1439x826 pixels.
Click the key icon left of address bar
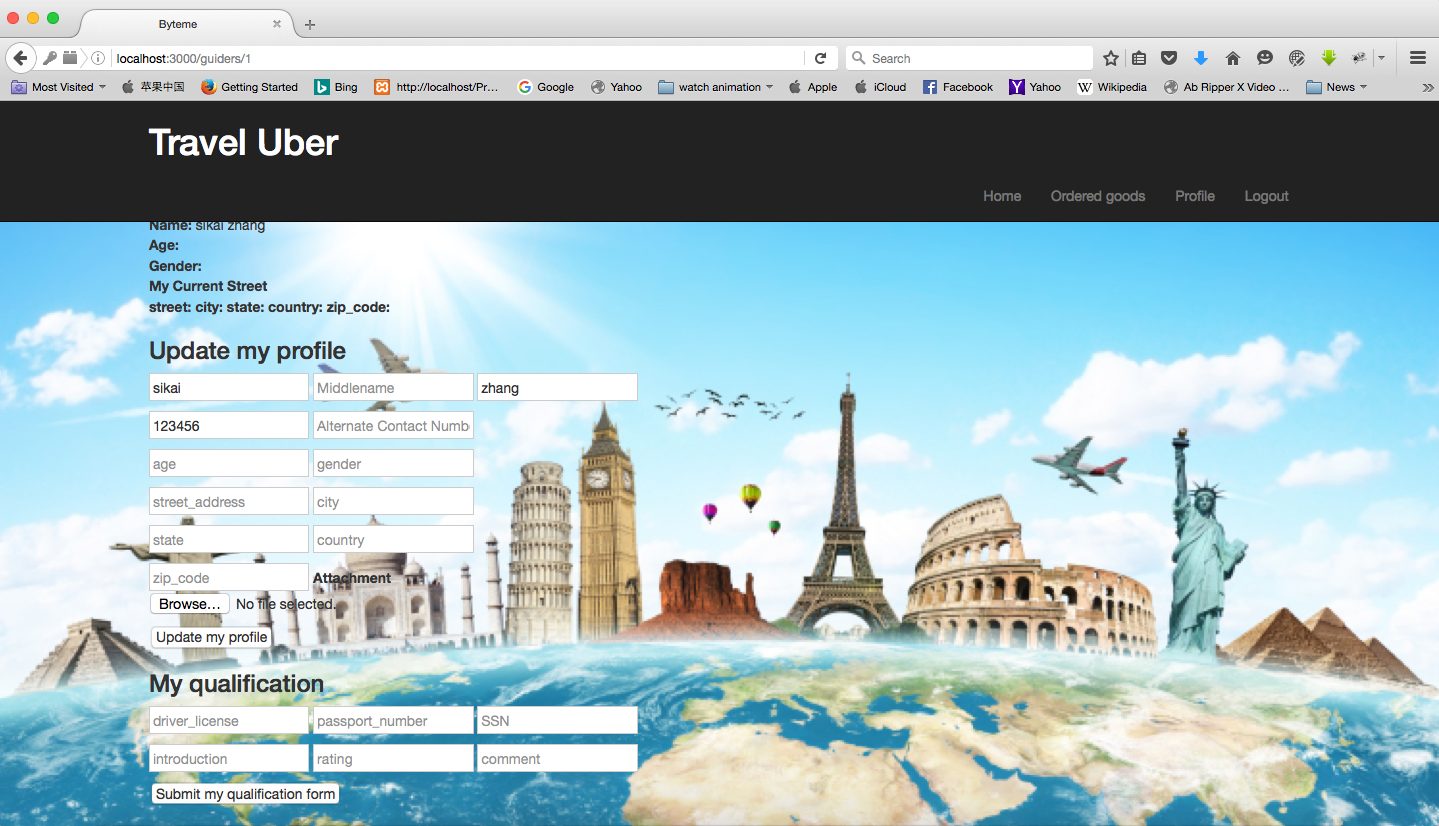[49, 58]
